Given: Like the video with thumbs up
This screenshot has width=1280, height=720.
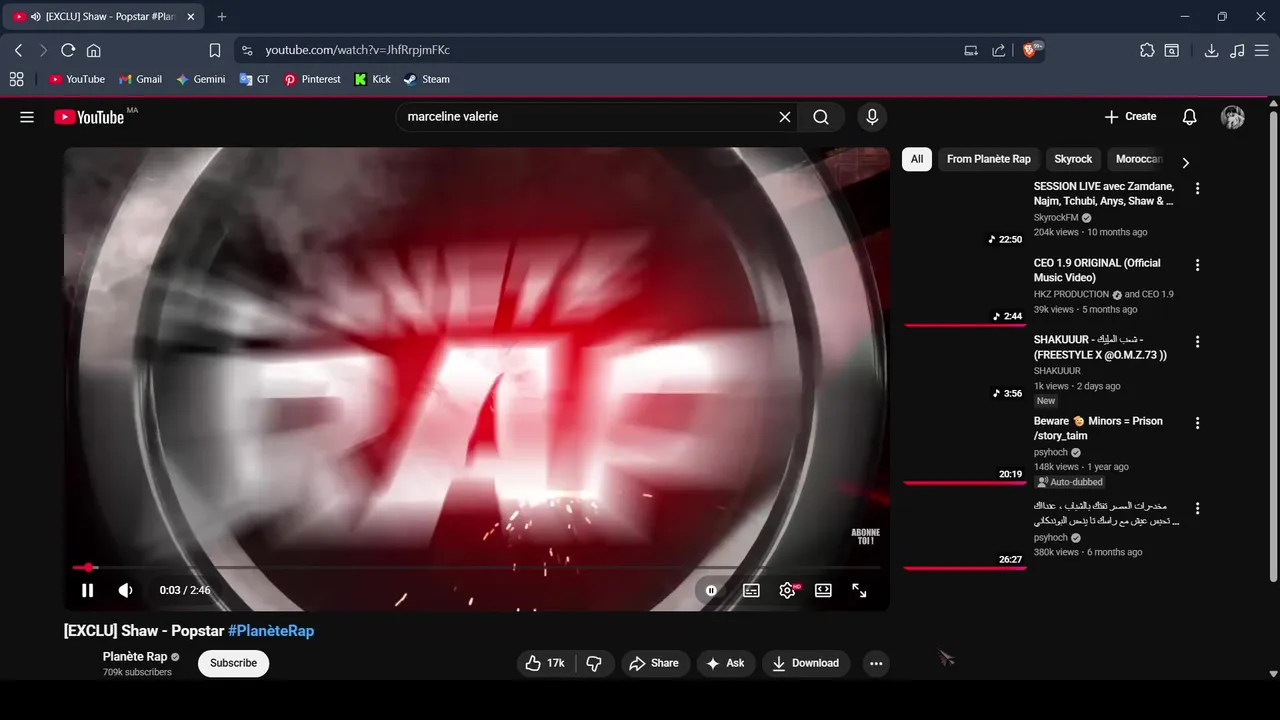Looking at the screenshot, I should pos(546,663).
